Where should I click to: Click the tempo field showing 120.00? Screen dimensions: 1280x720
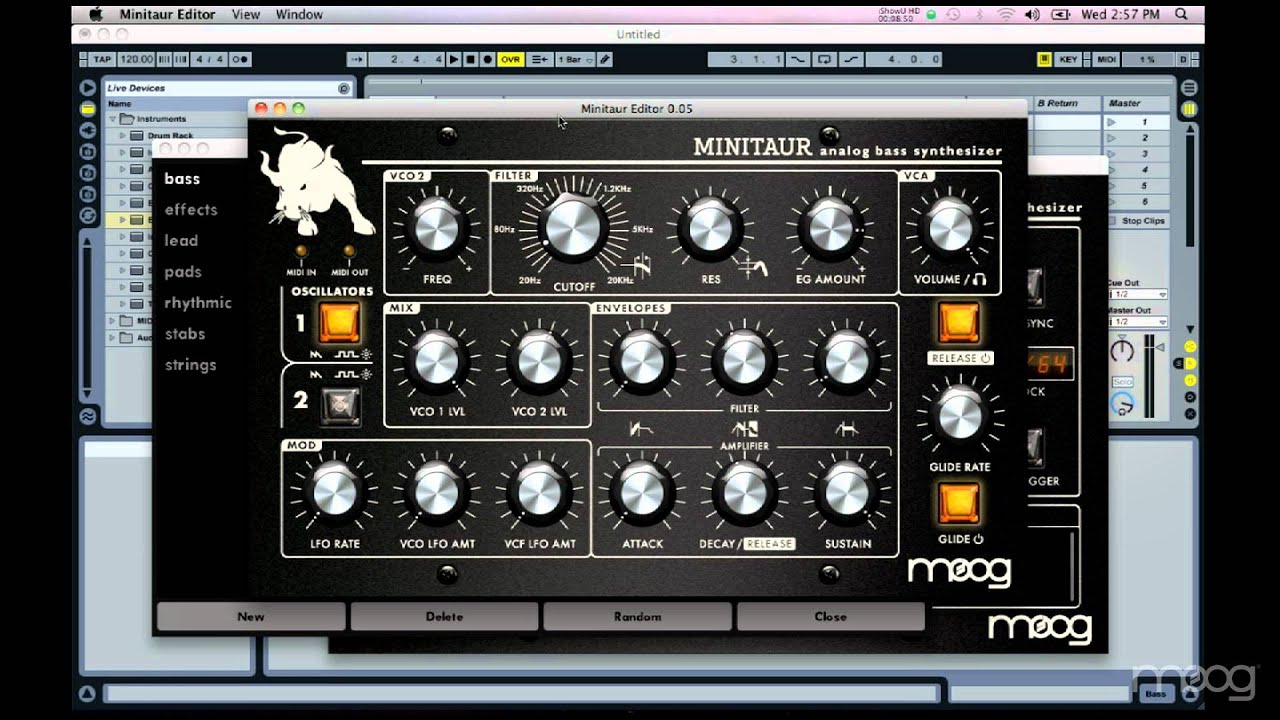tap(136, 60)
